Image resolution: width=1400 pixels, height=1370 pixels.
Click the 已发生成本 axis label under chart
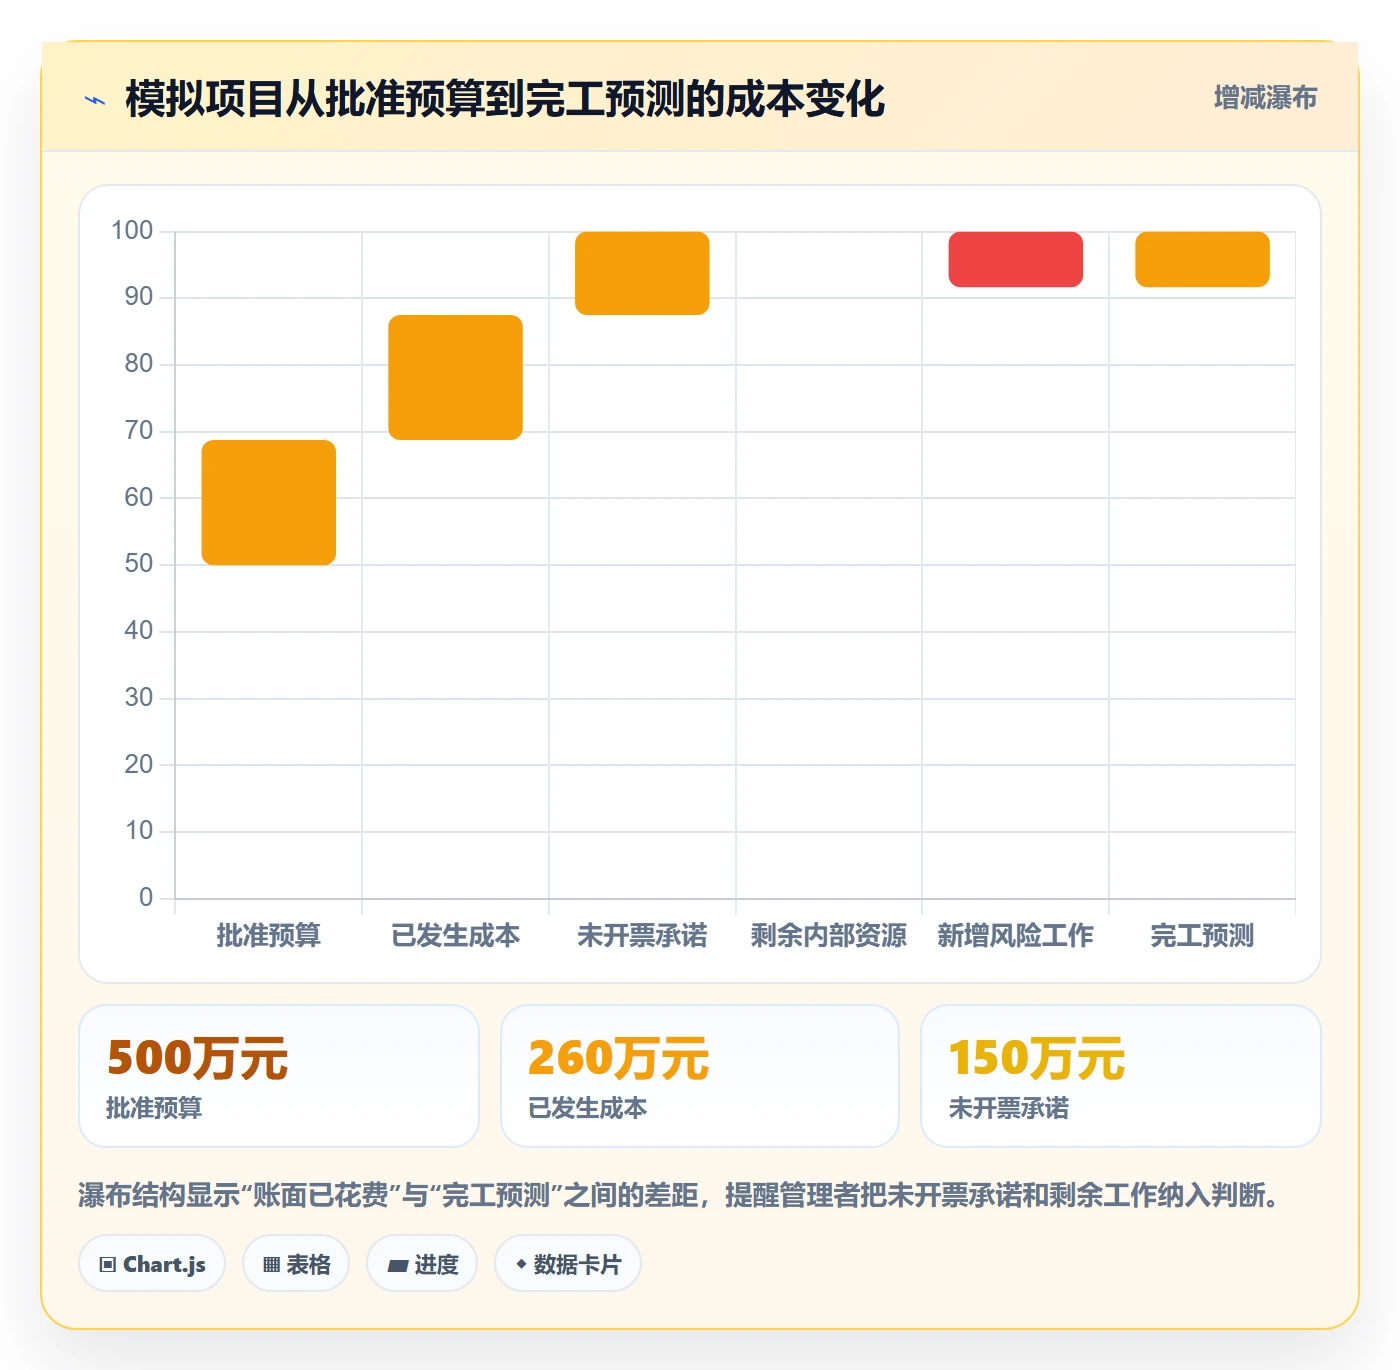click(x=455, y=935)
